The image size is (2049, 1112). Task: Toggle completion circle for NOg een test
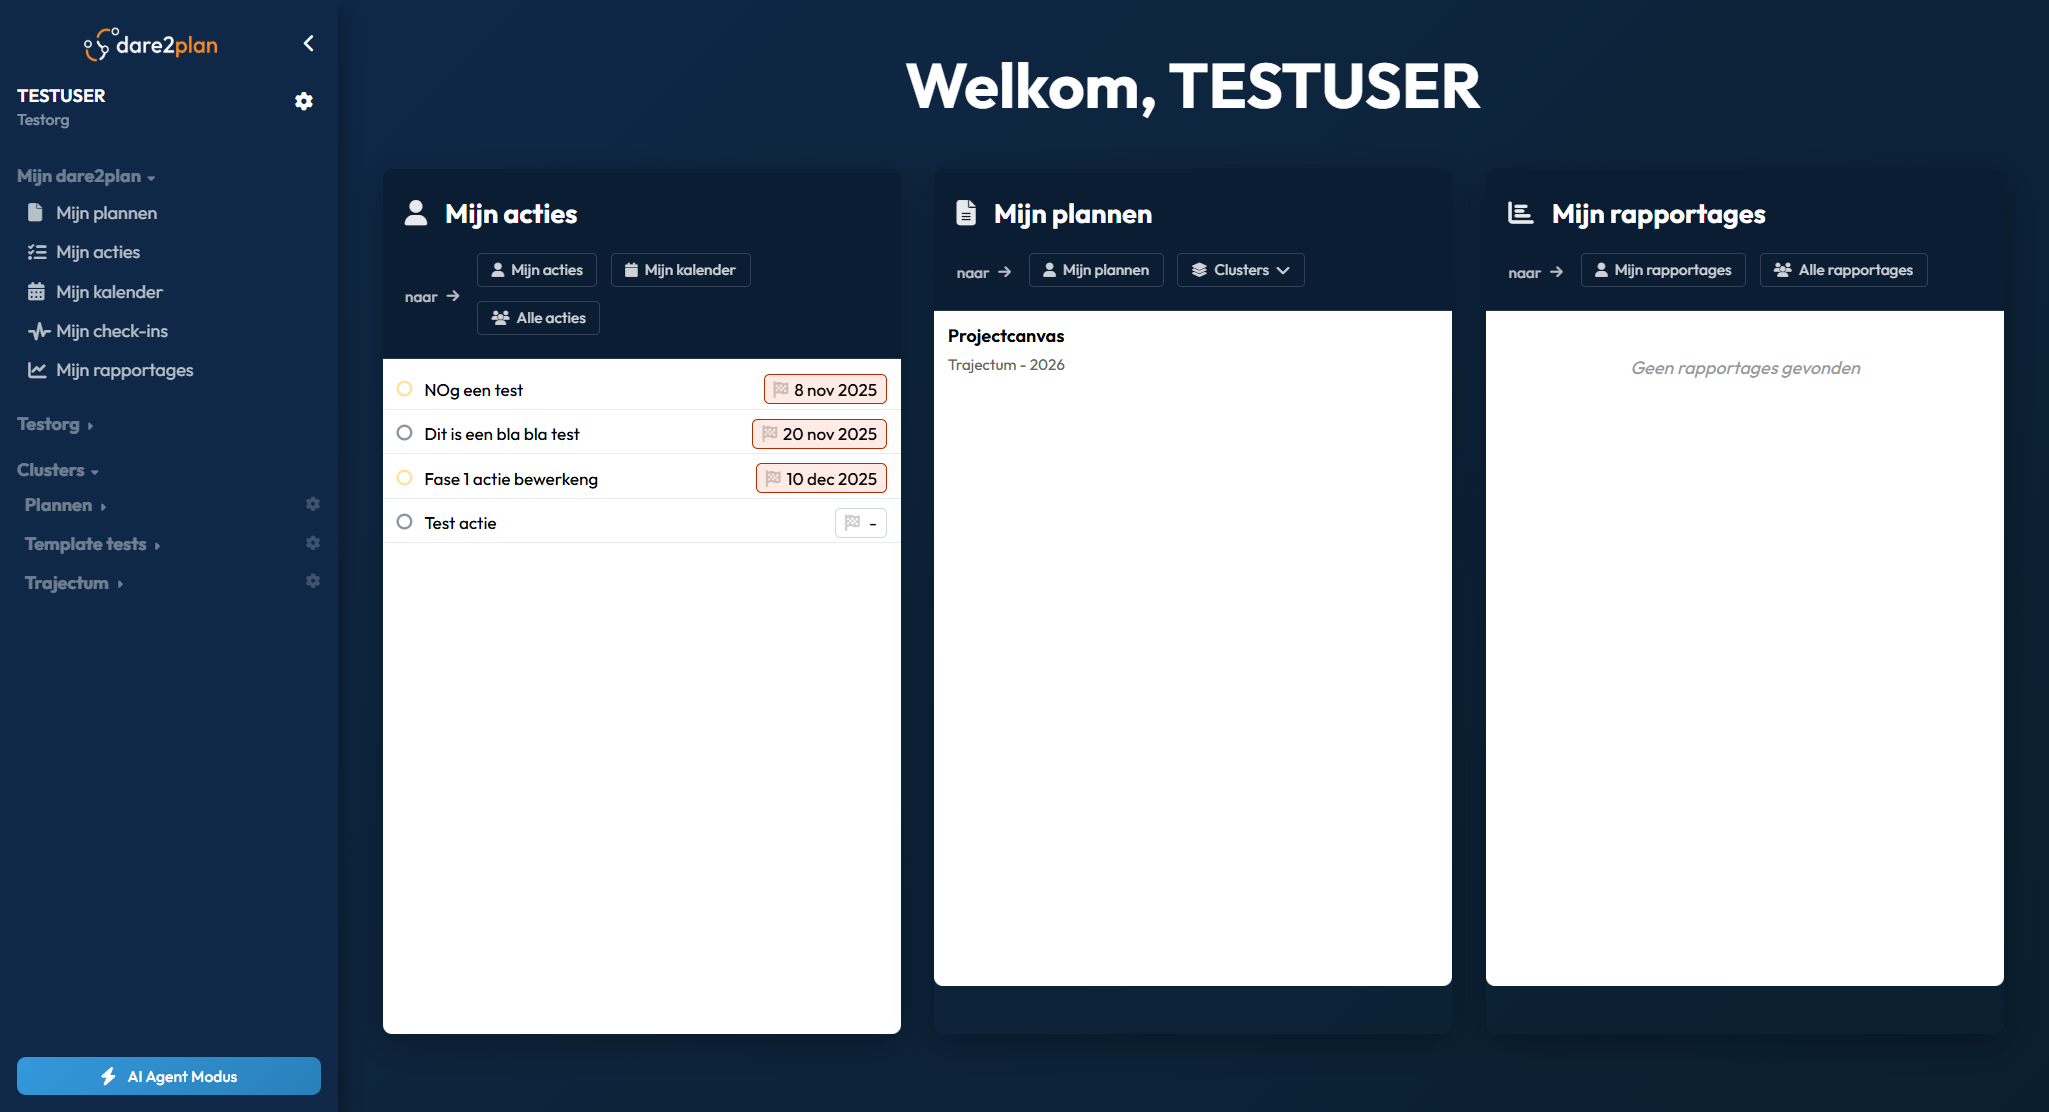point(404,389)
